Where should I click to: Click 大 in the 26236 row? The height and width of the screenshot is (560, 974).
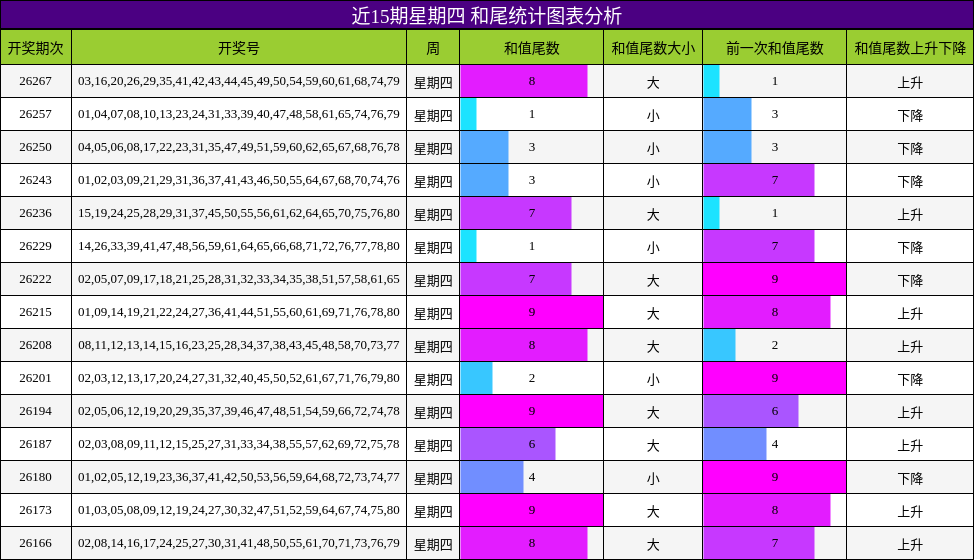(x=653, y=214)
